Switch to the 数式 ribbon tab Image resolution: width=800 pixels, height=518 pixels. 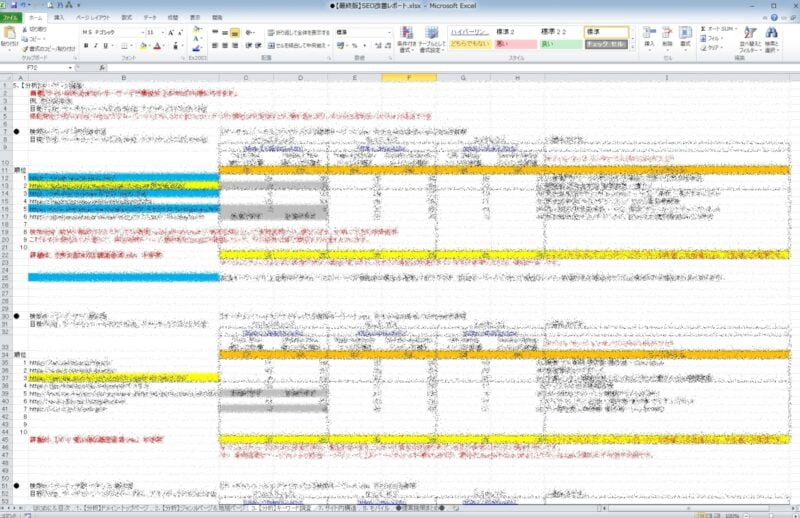coord(127,17)
